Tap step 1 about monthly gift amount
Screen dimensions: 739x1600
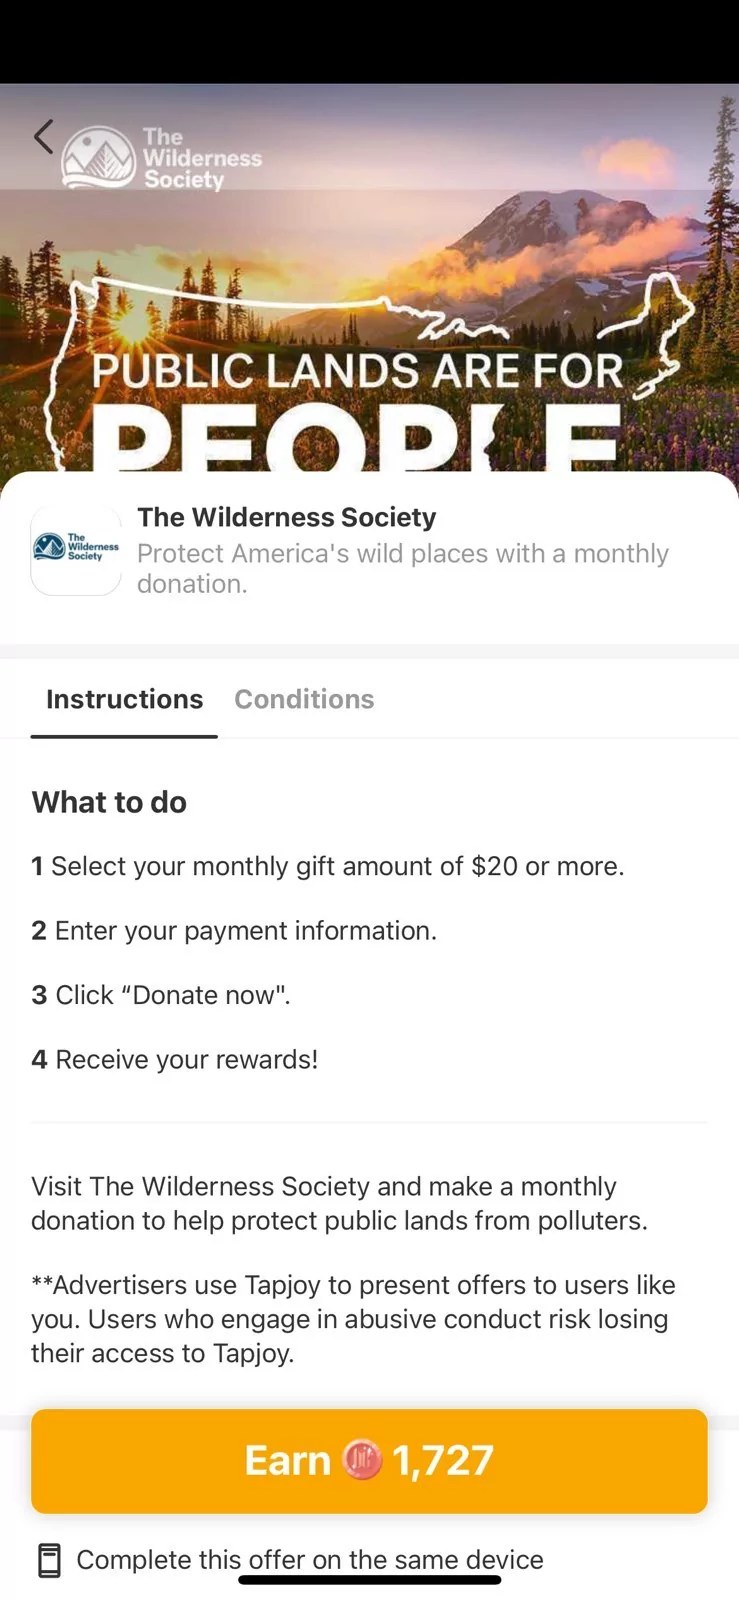click(328, 866)
